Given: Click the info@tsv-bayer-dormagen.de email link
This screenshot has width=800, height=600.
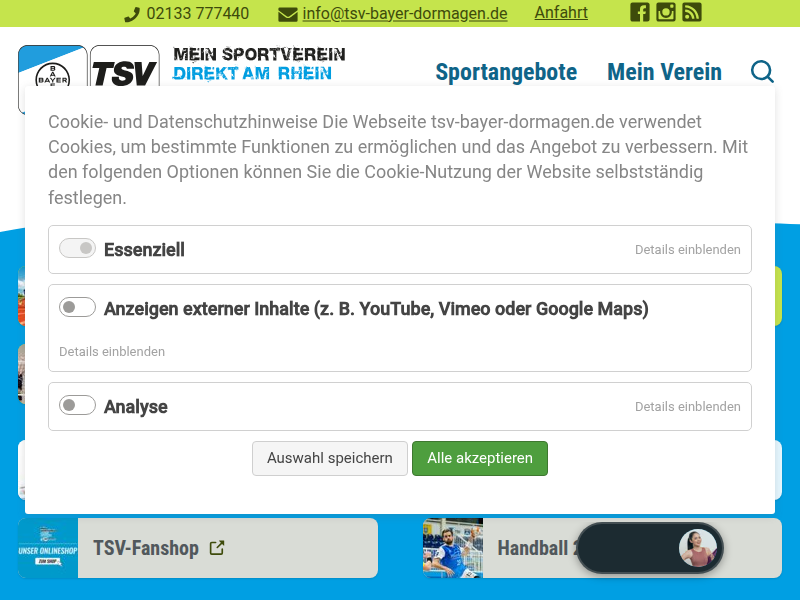Looking at the screenshot, I should [x=404, y=14].
